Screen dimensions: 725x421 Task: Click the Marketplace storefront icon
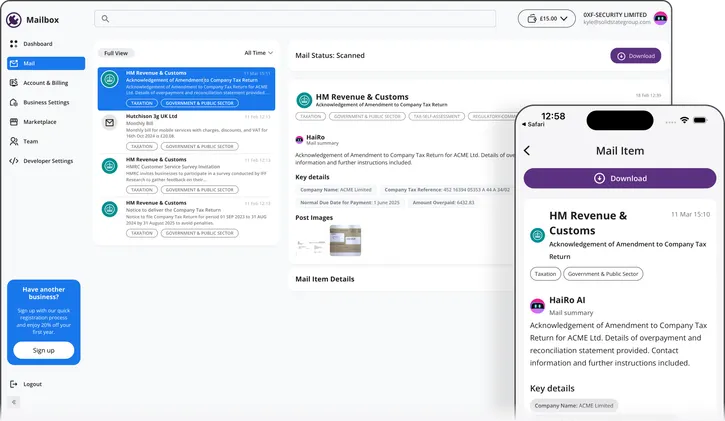tap(13, 122)
